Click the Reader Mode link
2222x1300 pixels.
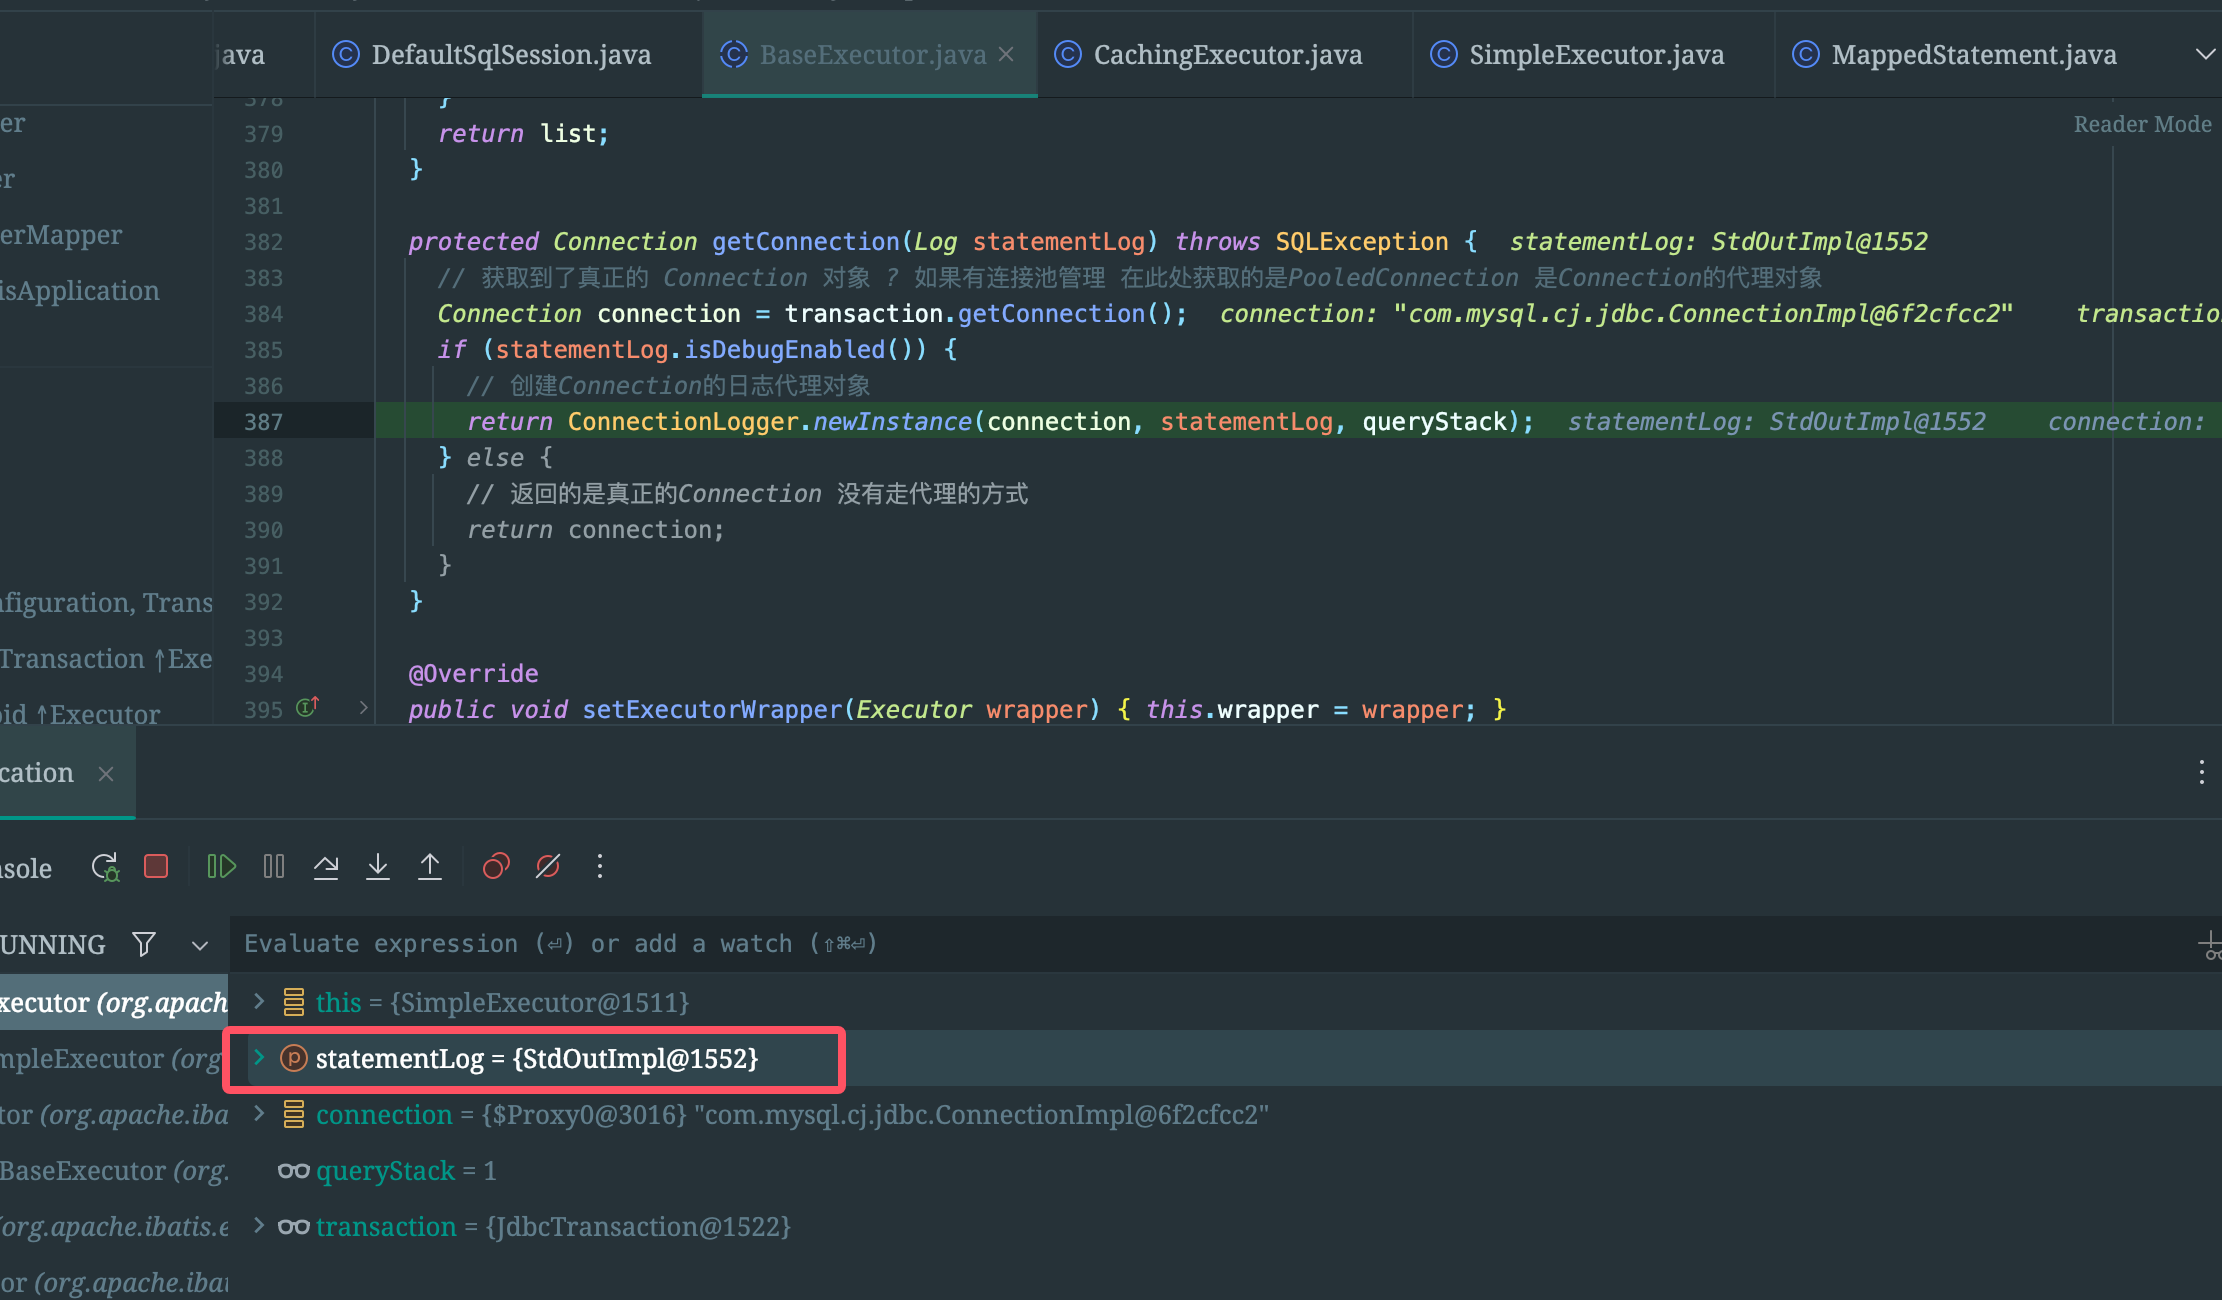tap(2142, 124)
